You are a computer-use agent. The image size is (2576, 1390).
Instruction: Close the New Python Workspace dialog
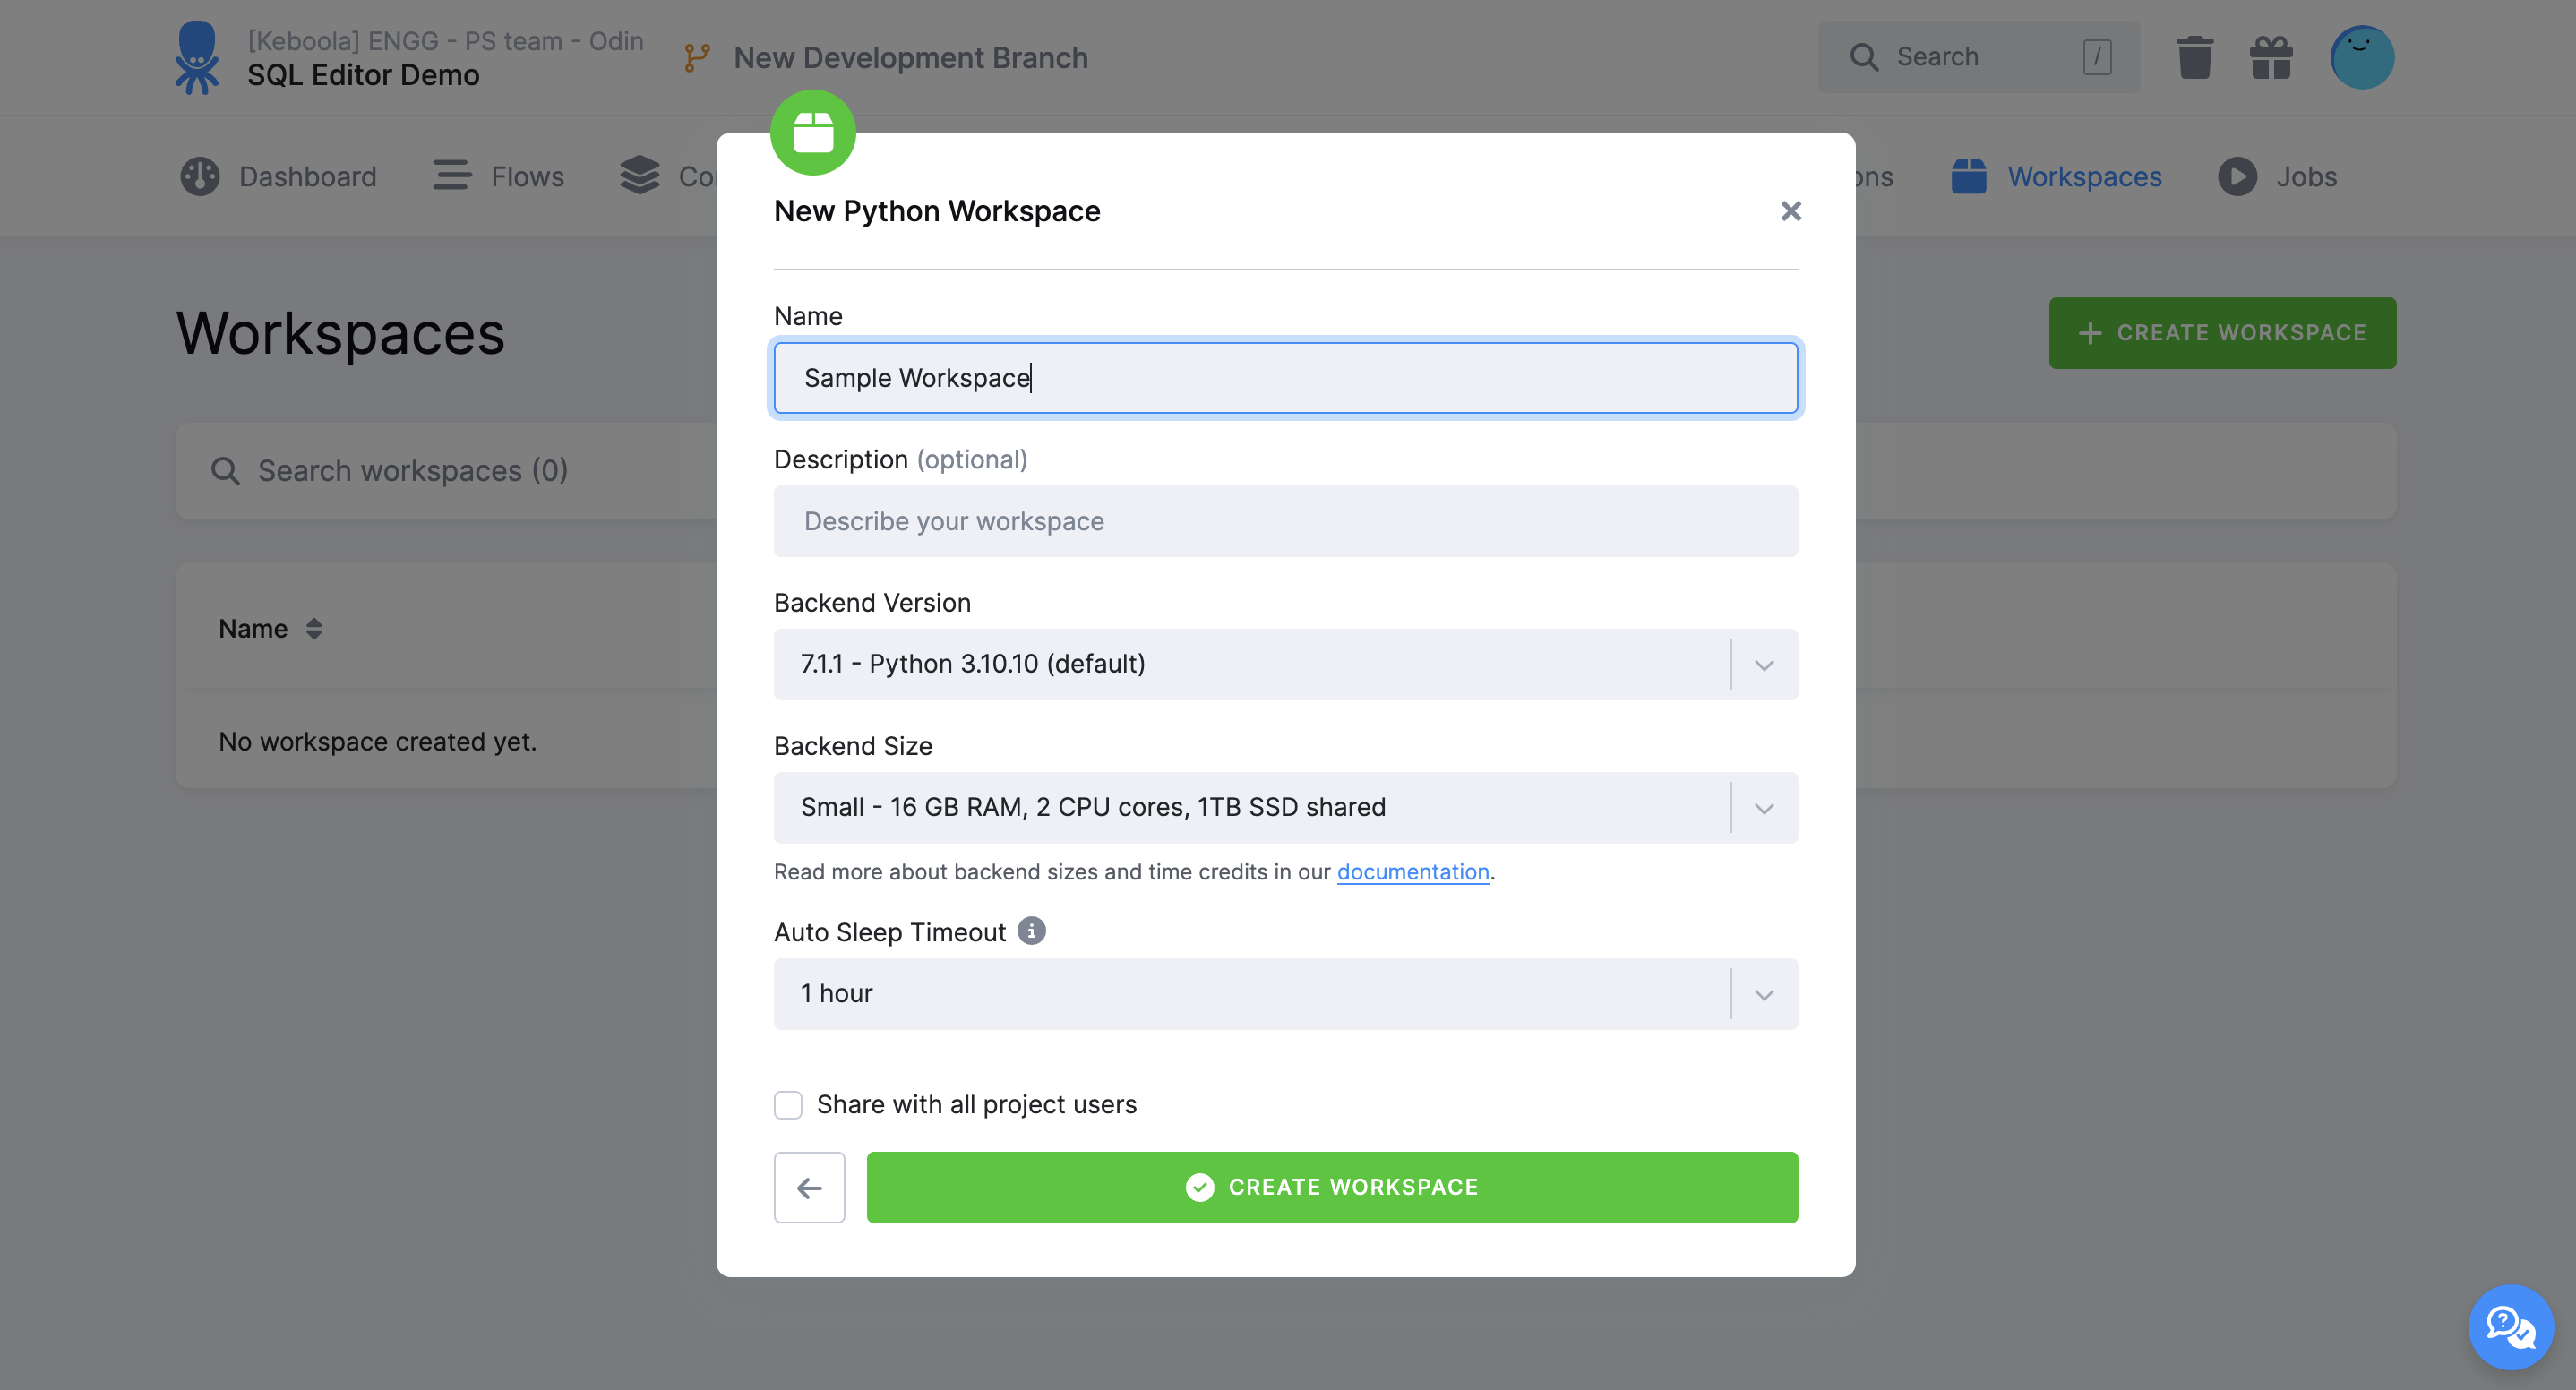(x=1790, y=211)
